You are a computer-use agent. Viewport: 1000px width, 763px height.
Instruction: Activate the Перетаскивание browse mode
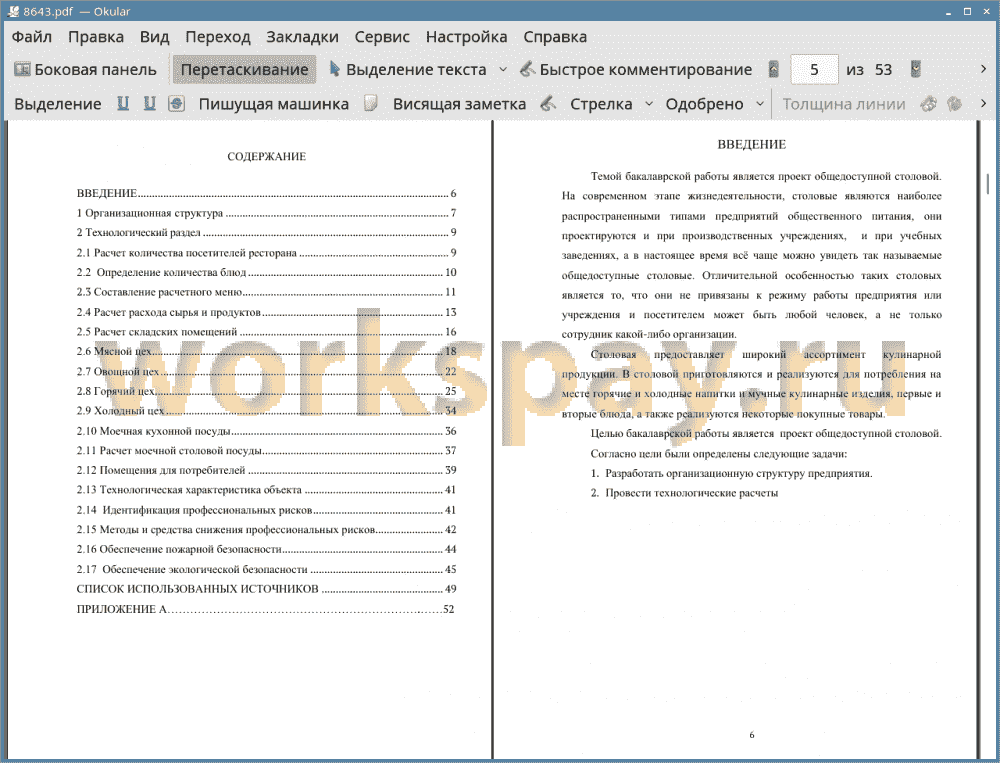pos(244,70)
